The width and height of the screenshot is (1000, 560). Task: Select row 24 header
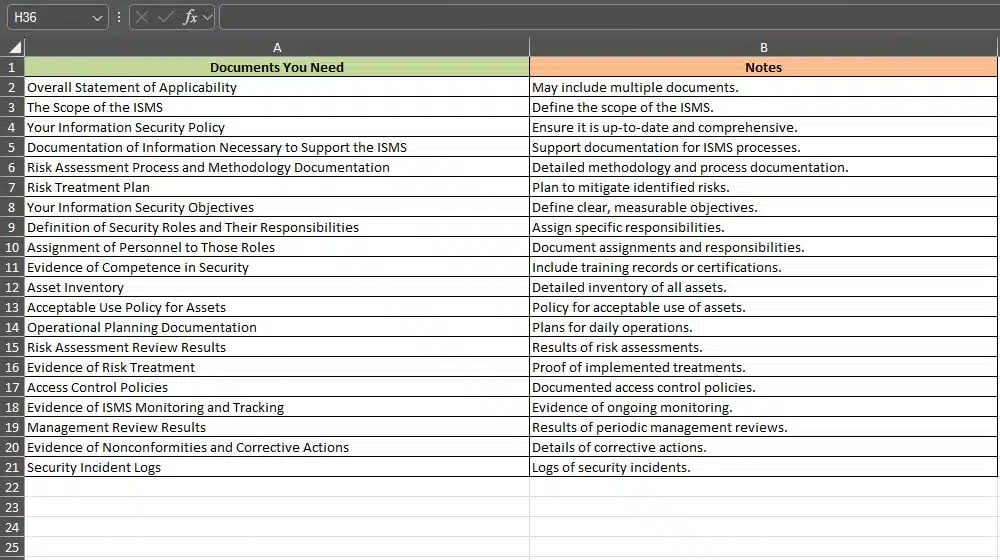11,527
